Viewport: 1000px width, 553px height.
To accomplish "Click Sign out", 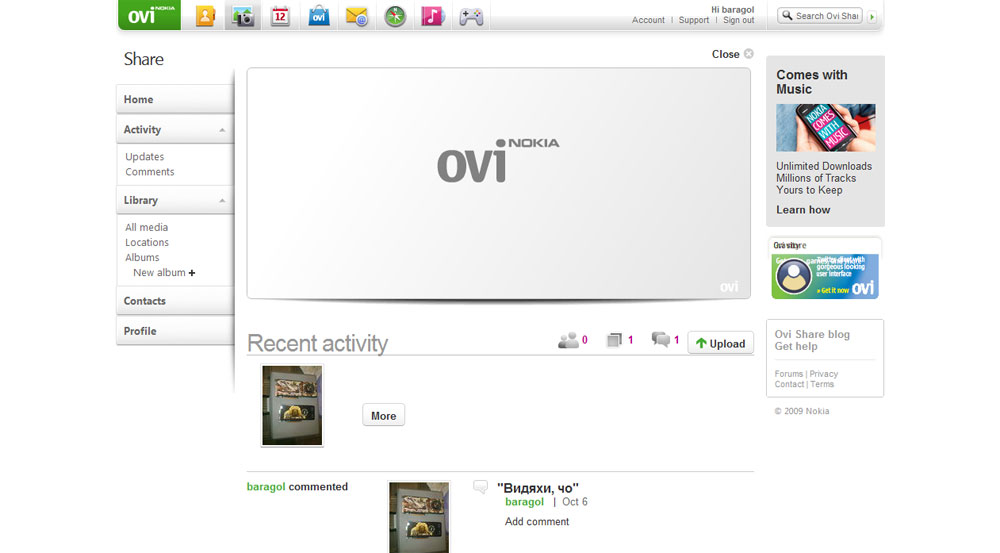I will pyautogui.click(x=739, y=20).
